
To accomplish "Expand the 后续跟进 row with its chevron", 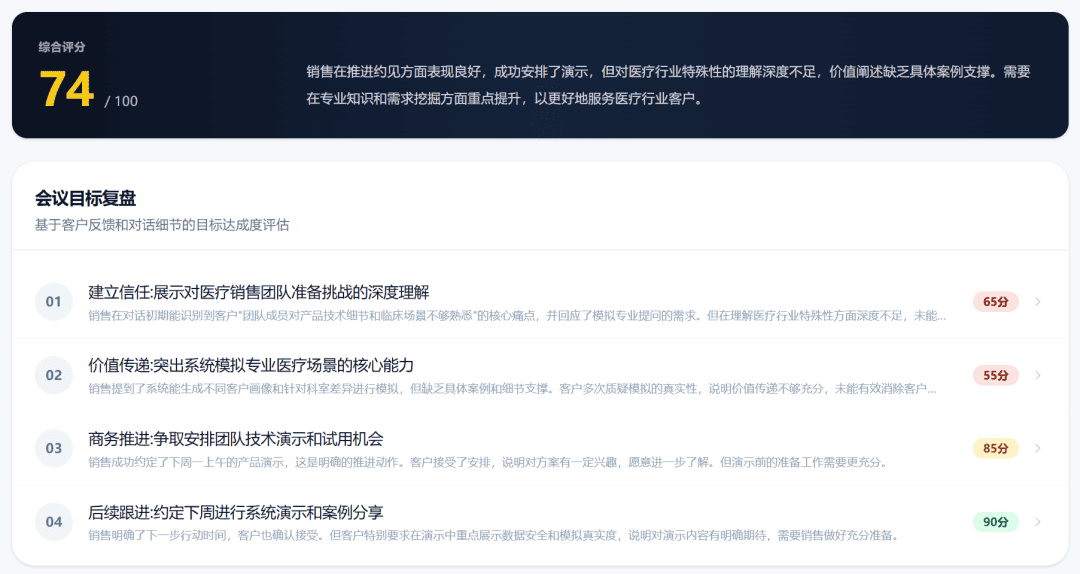I will [1038, 522].
